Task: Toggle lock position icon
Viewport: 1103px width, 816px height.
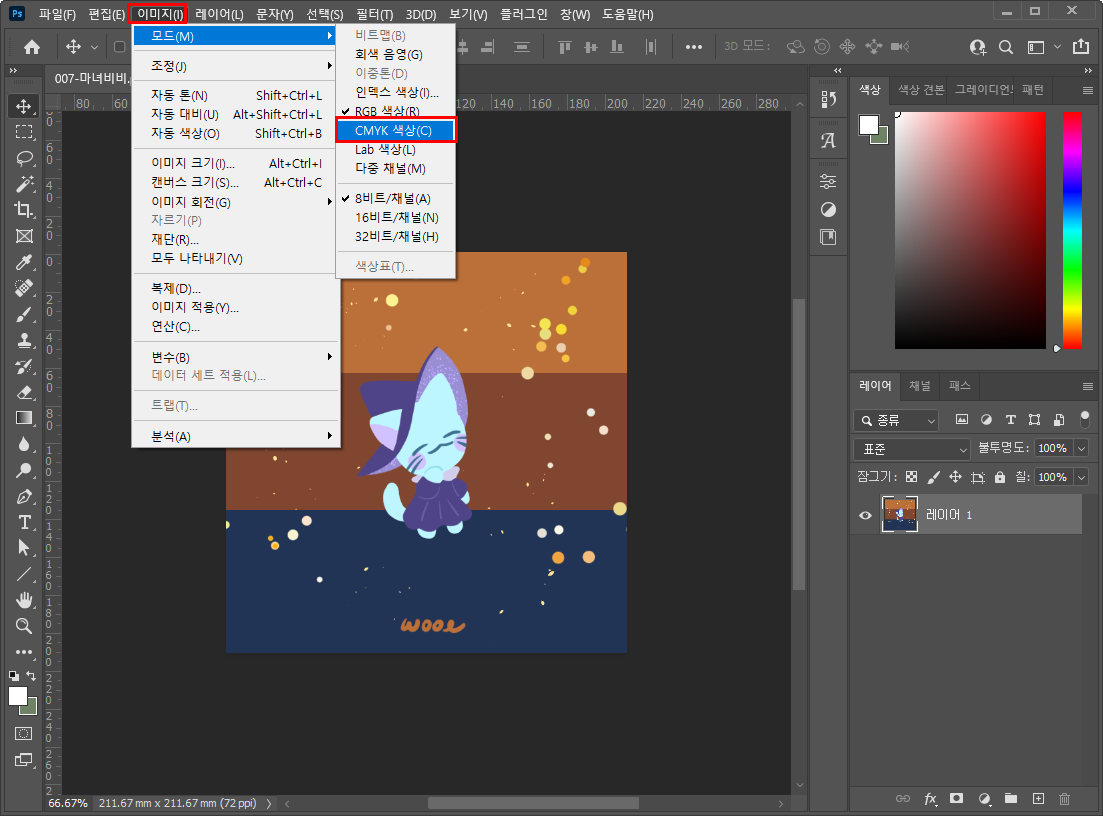Action: tap(955, 477)
